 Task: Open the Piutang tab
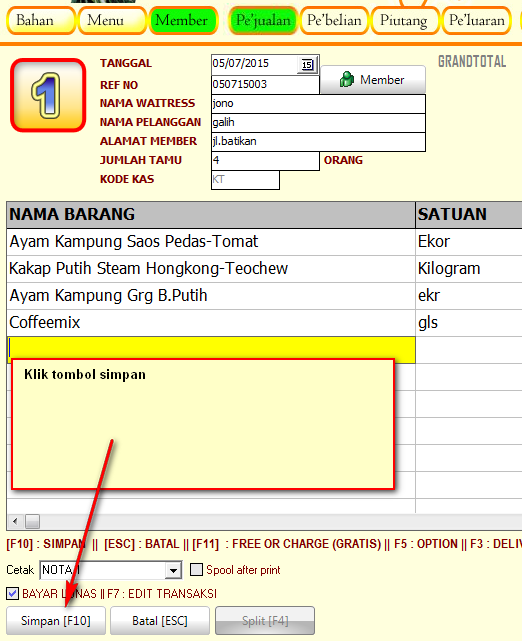point(405,20)
